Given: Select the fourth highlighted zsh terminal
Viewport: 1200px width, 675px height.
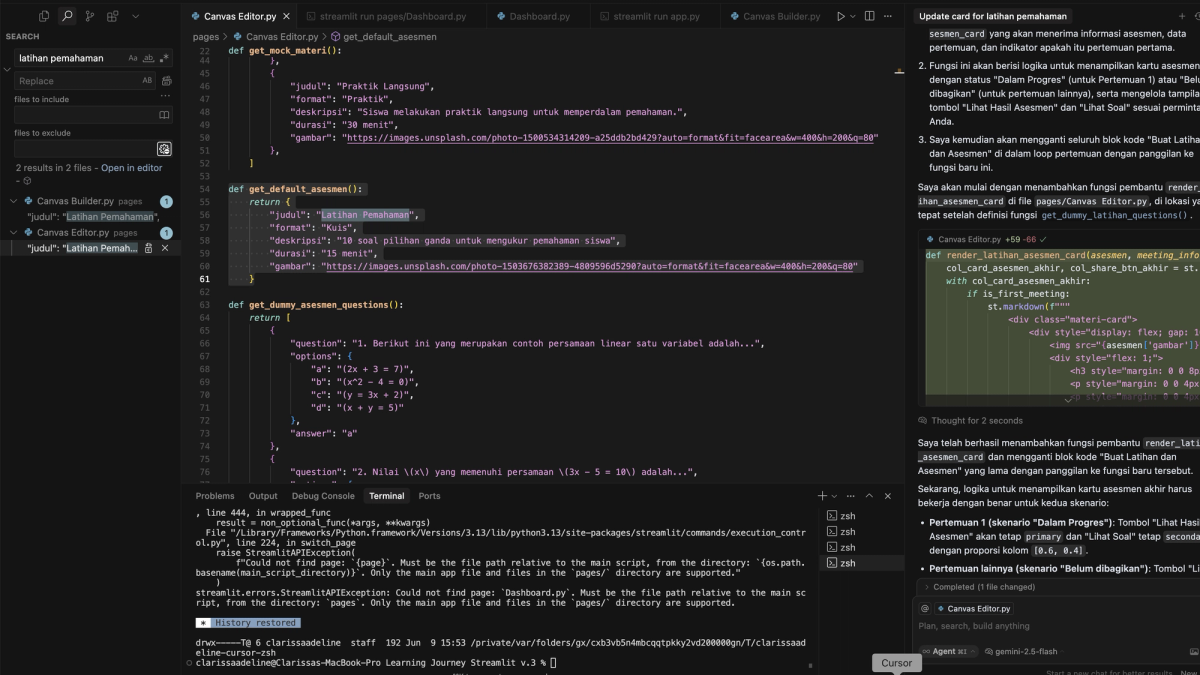Looking at the screenshot, I should pyautogui.click(x=863, y=563).
